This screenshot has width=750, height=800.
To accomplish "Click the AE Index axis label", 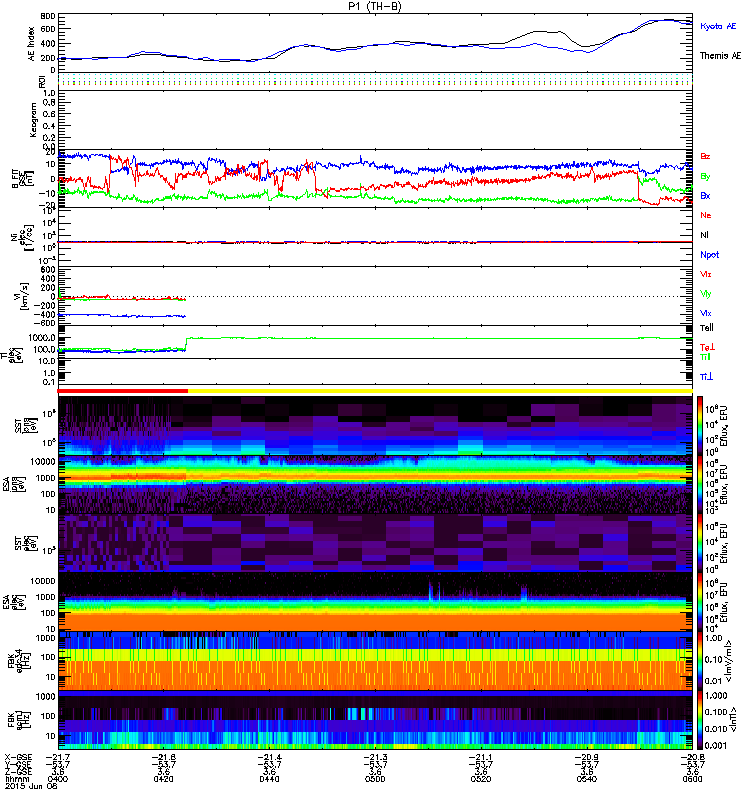I will pyautogui.click(x=31, y=44).
